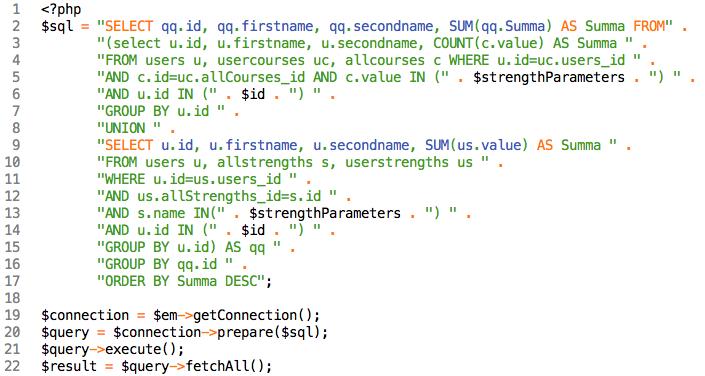This screenshot has width=705, height=376.
Task: Click the $sql variable on line 2
Action: tap(57, 26)
